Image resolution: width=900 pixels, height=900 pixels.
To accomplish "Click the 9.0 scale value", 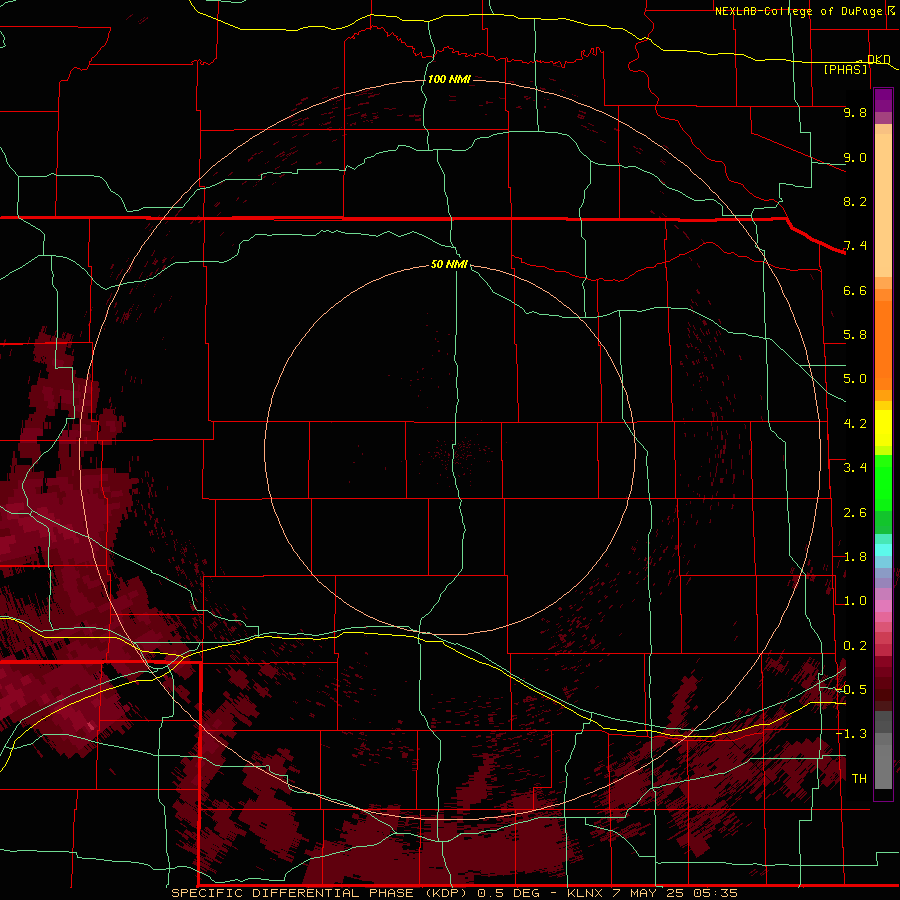I will (855, 157).
